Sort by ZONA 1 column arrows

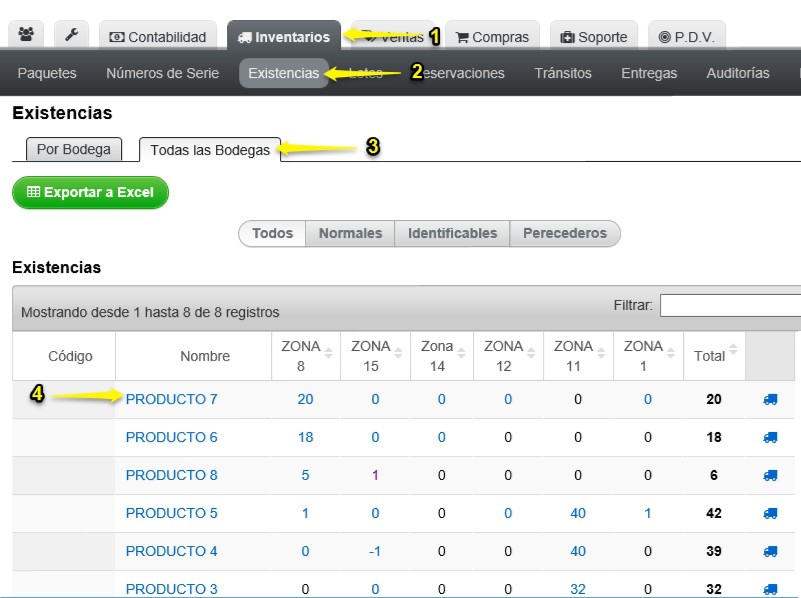[x=671, y=352]
